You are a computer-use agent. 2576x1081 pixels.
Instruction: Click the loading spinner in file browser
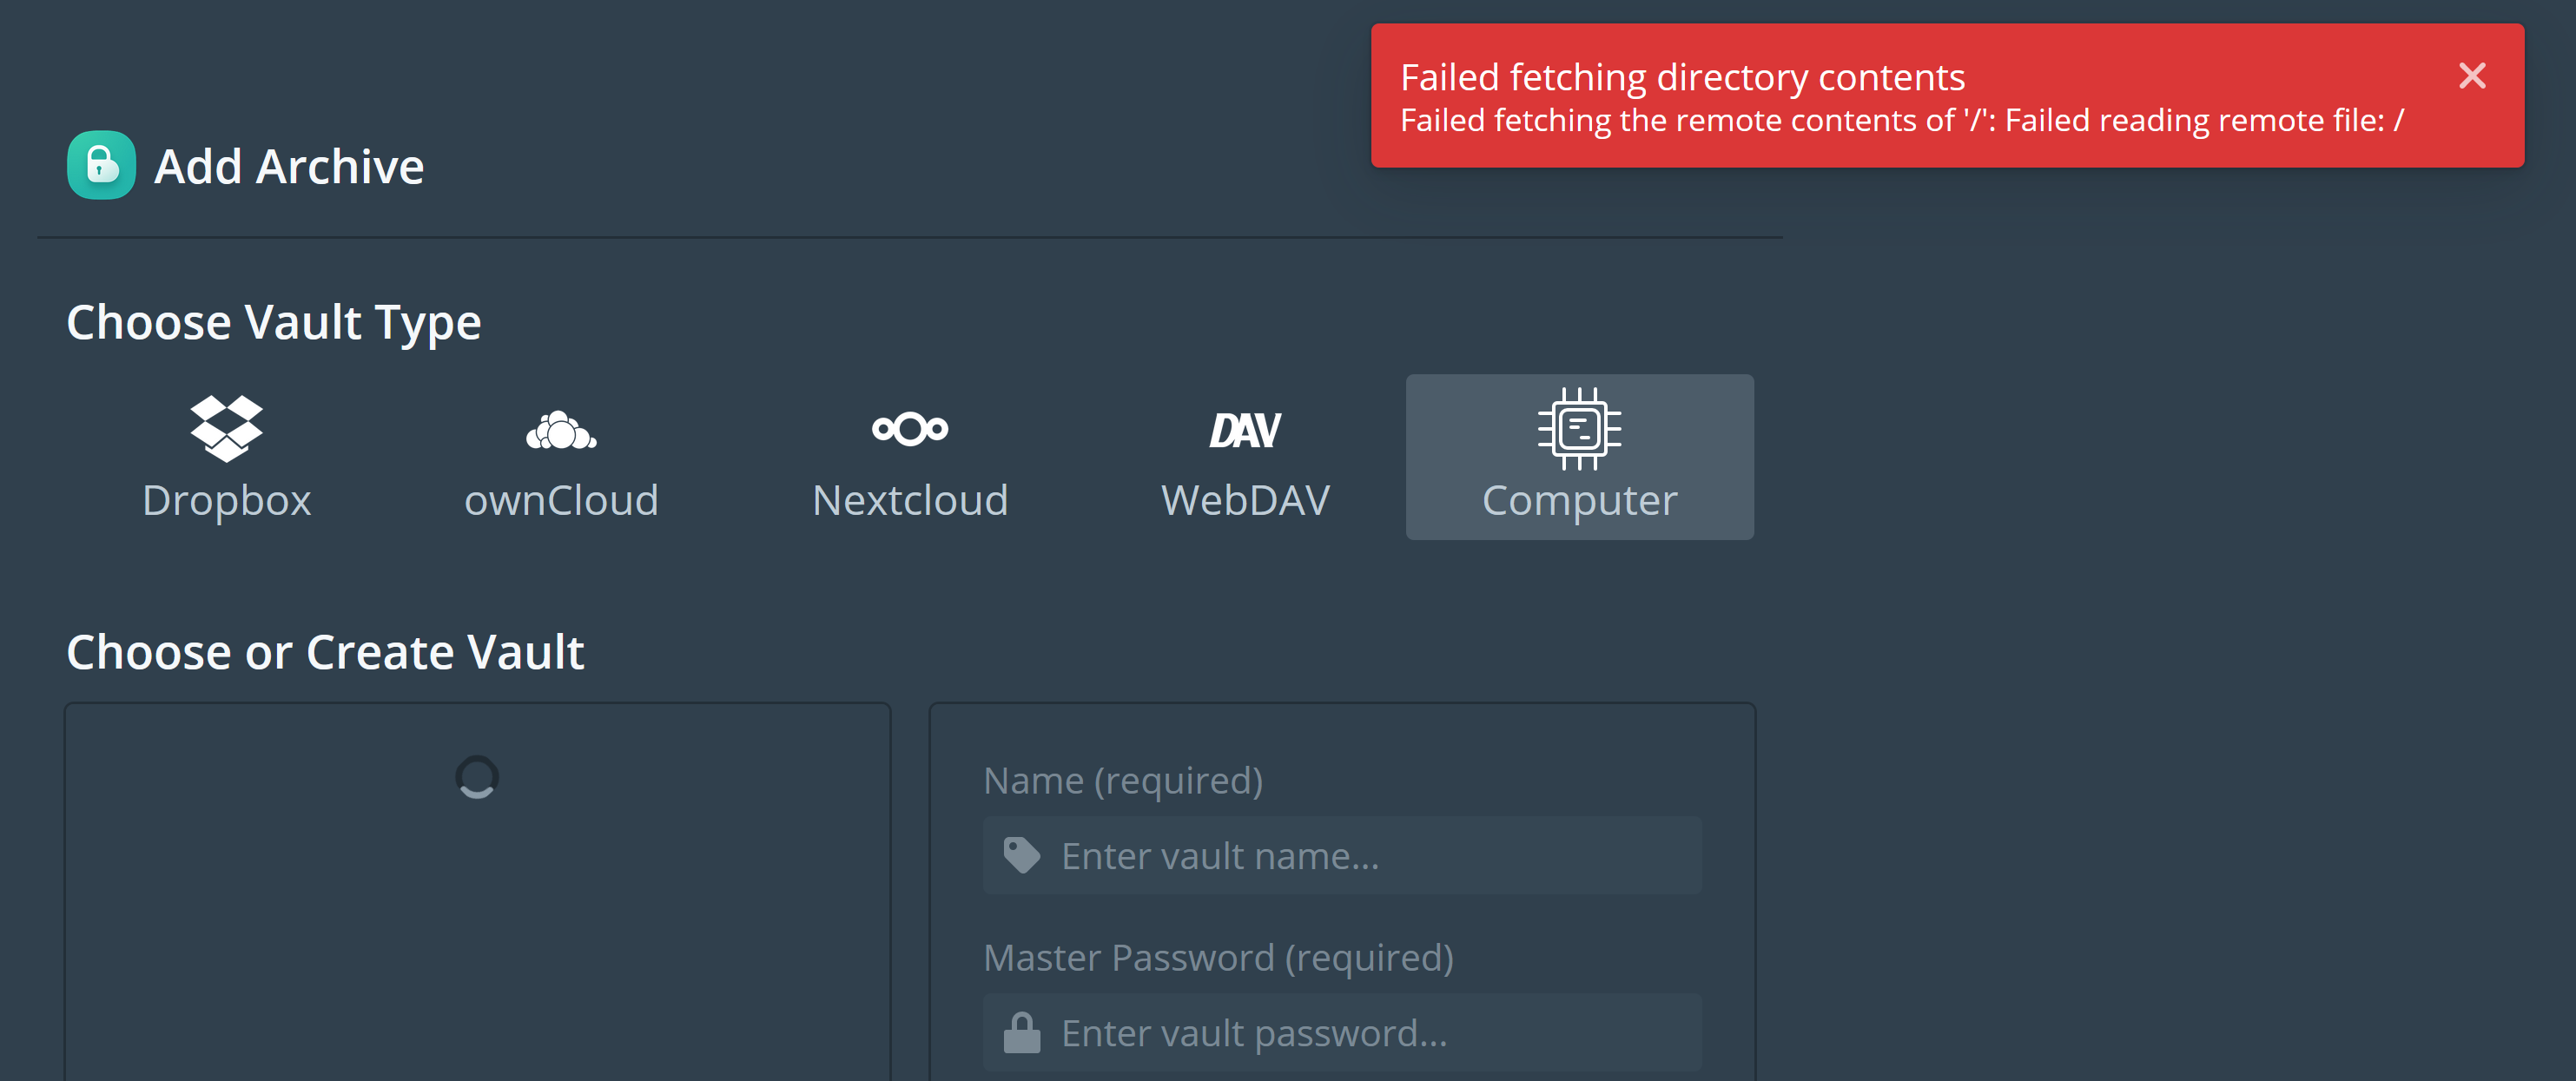[477, 777]
